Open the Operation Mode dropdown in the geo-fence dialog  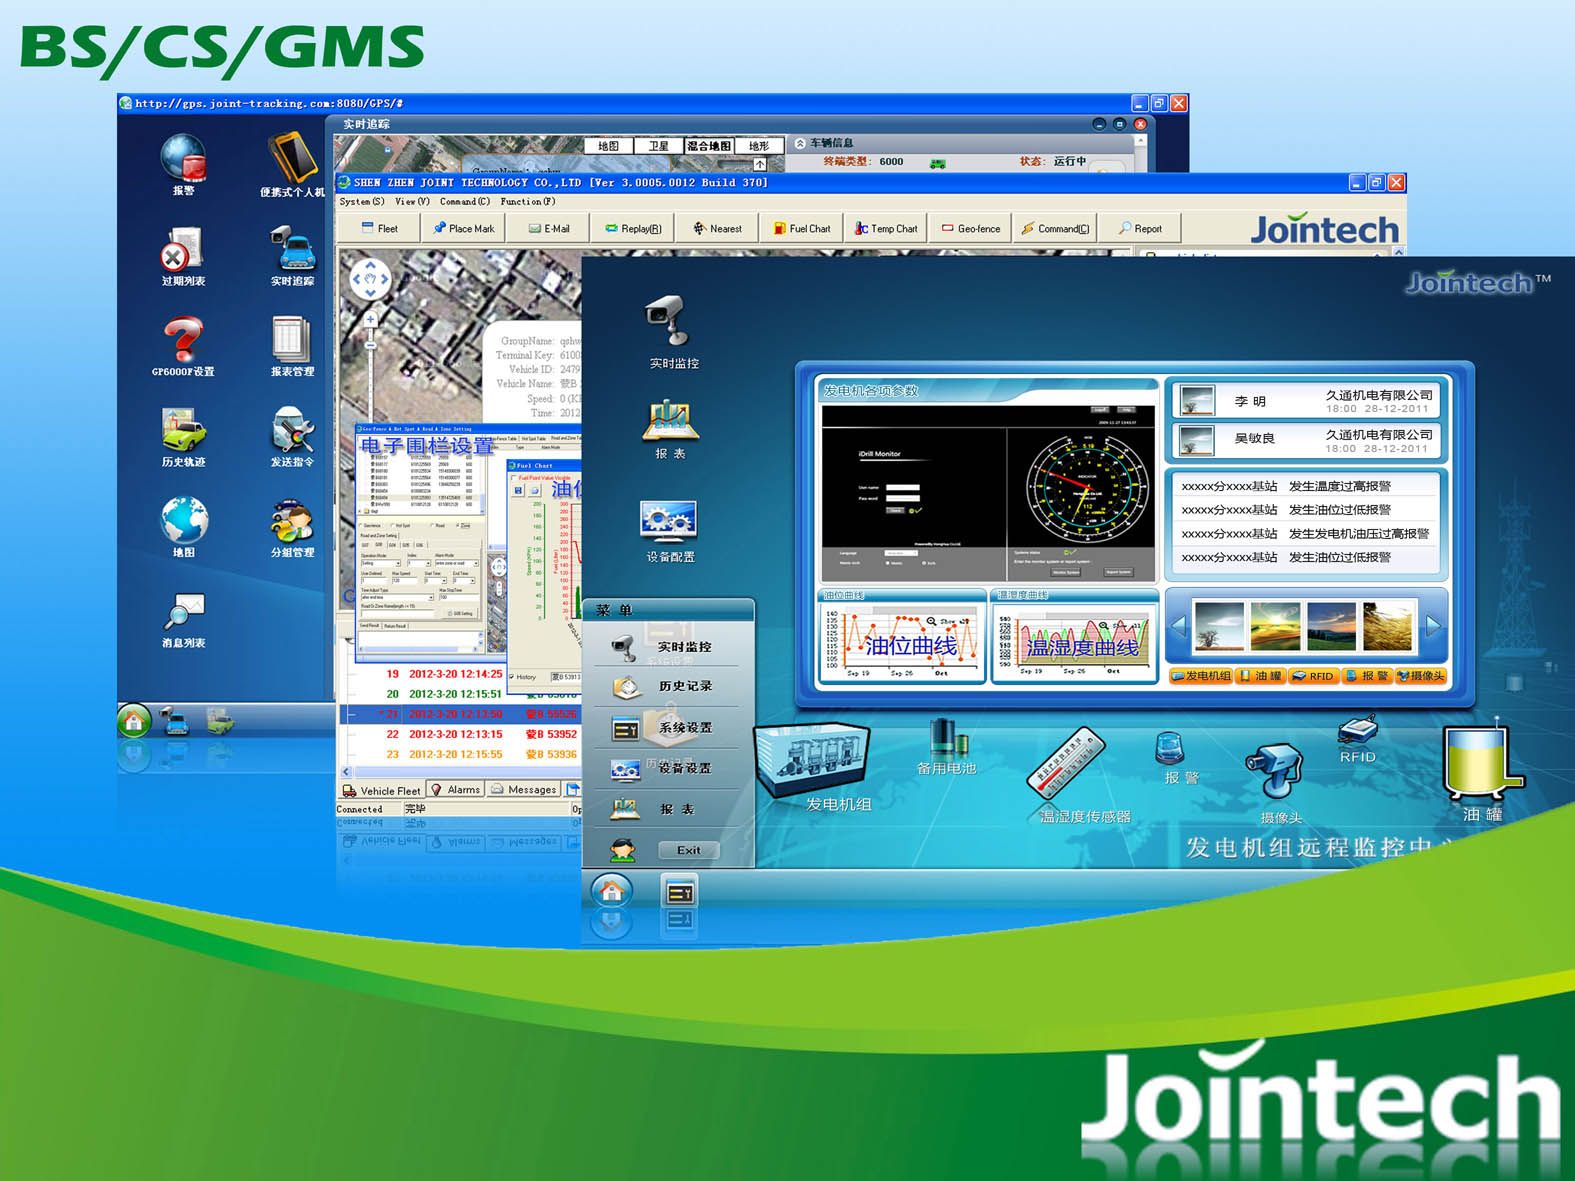pyautogui.click(x=380, y=564)
